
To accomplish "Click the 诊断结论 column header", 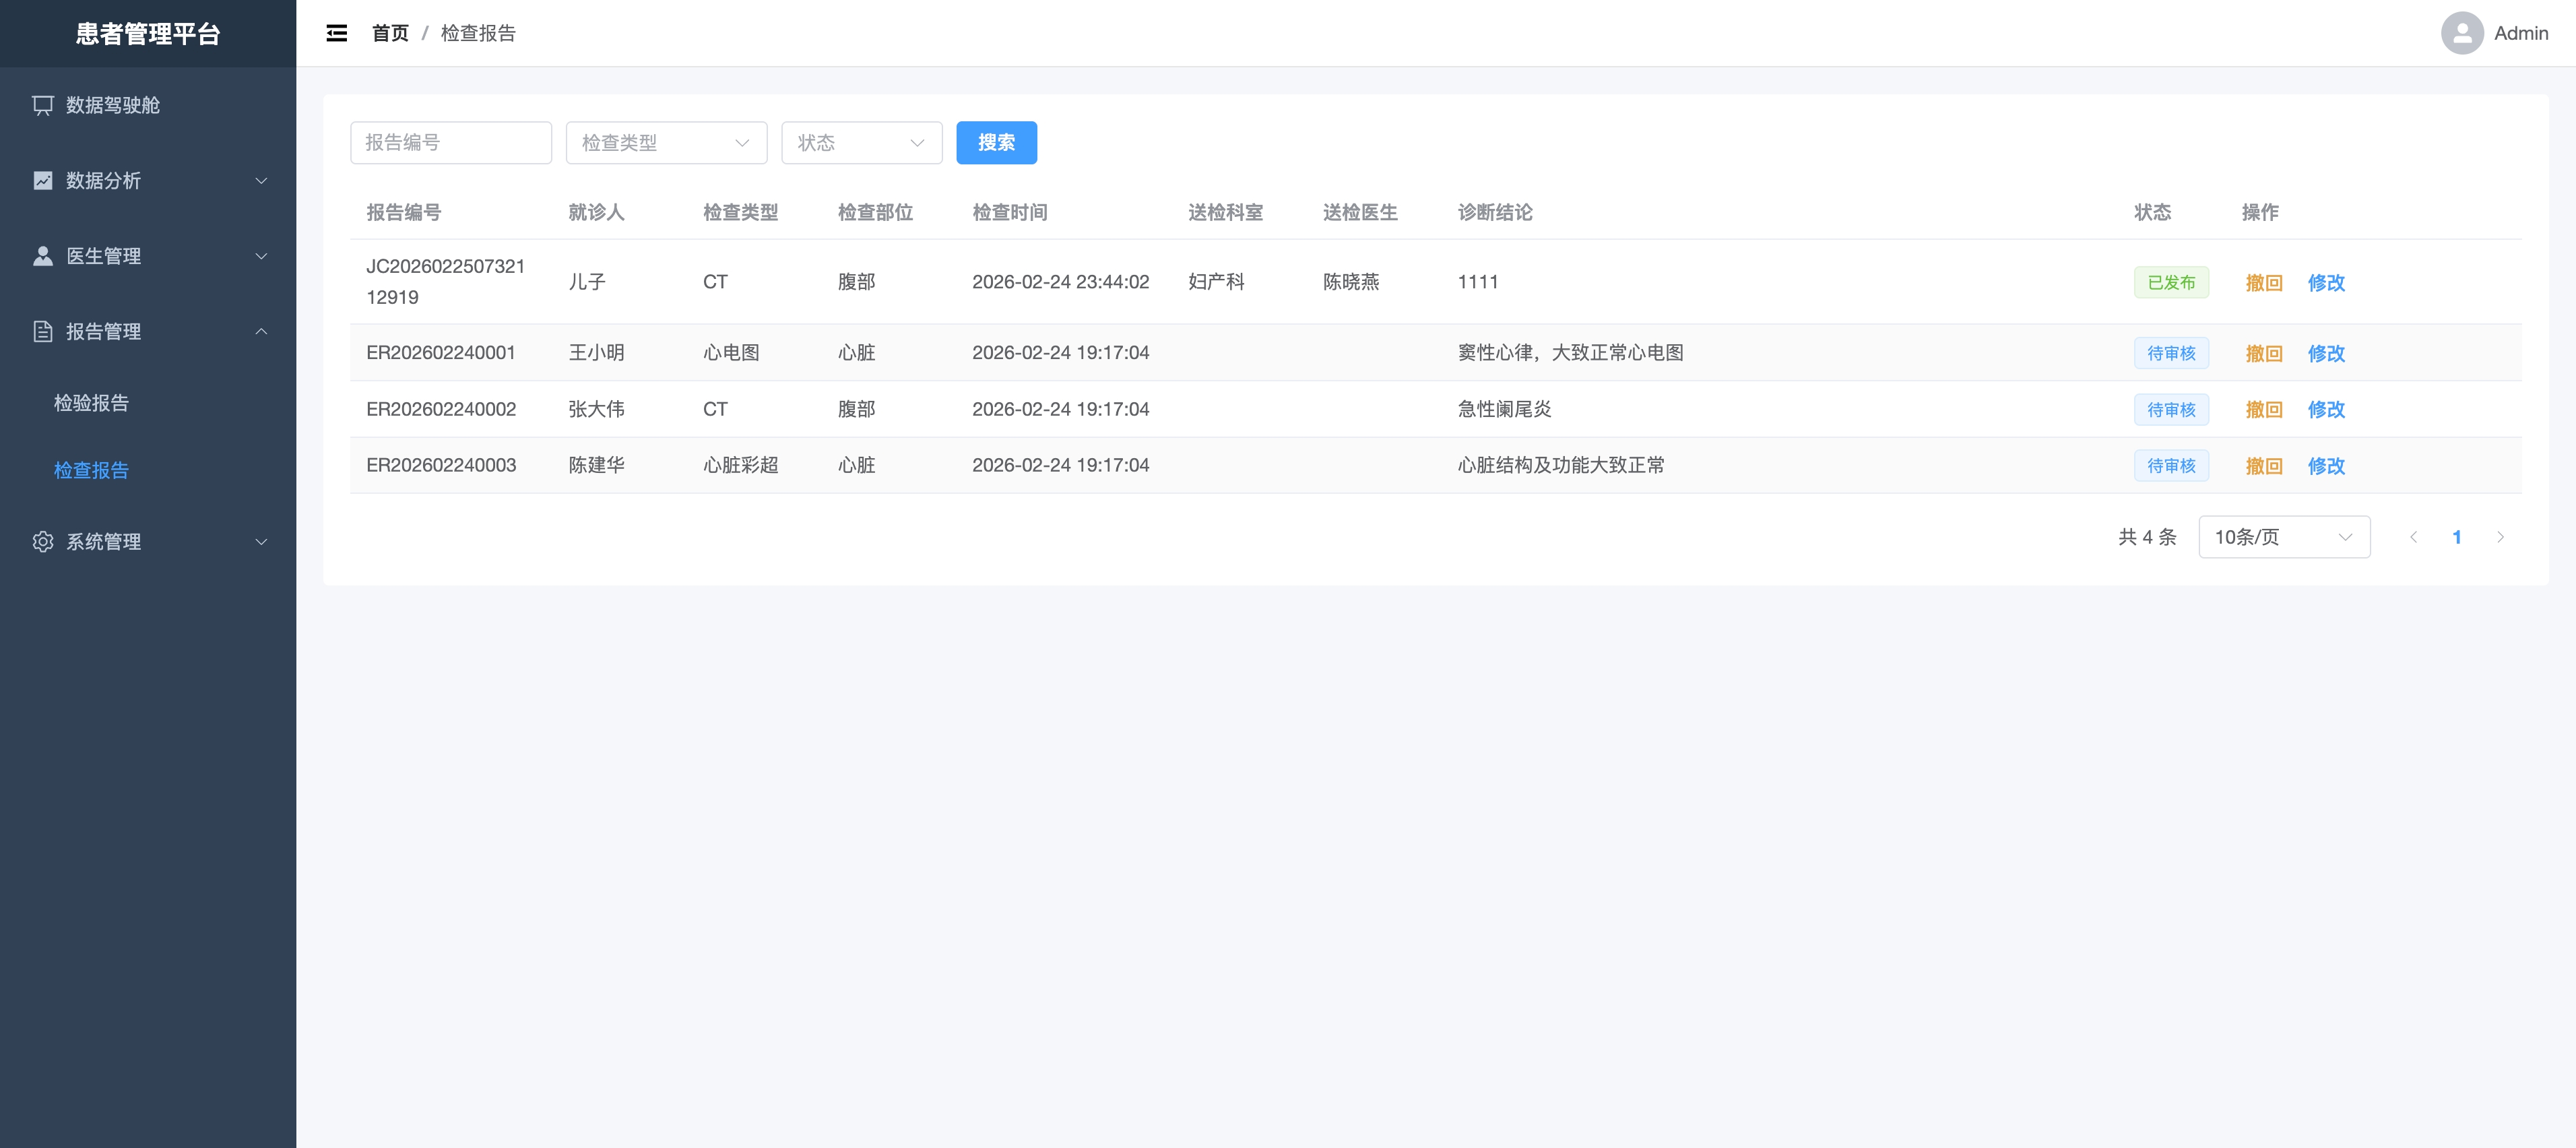I will click(x=1495, y=212).
